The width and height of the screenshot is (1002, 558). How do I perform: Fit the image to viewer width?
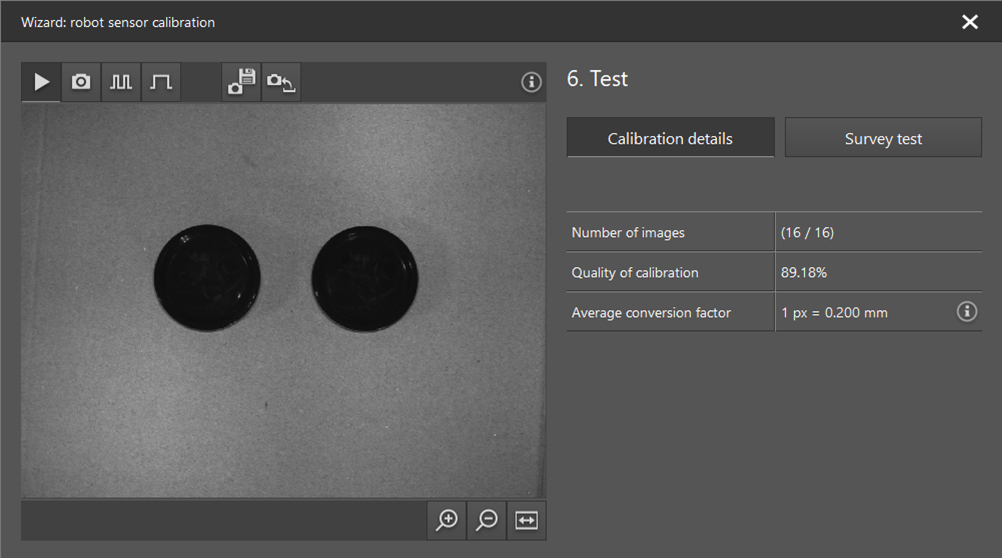tap(527, 520)
